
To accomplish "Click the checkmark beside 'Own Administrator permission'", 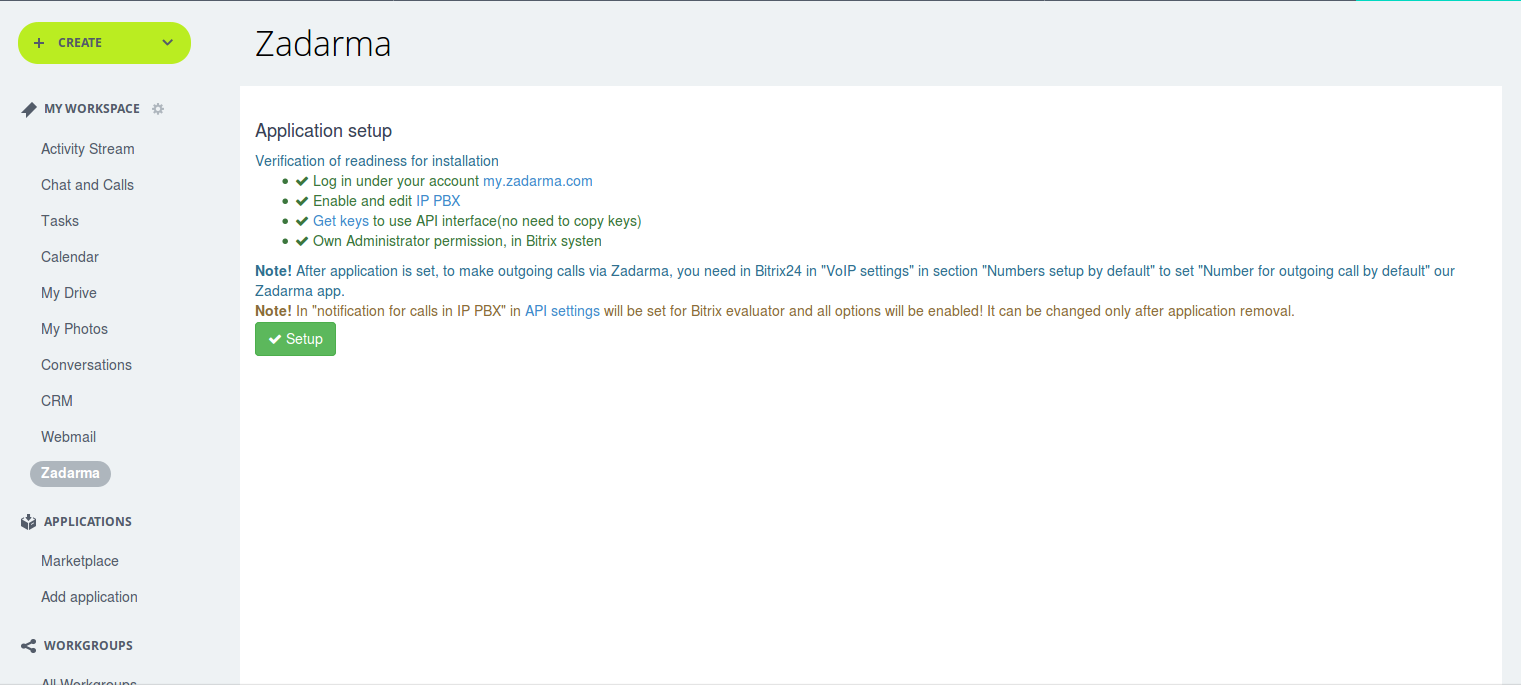I will tap(302, 241).
